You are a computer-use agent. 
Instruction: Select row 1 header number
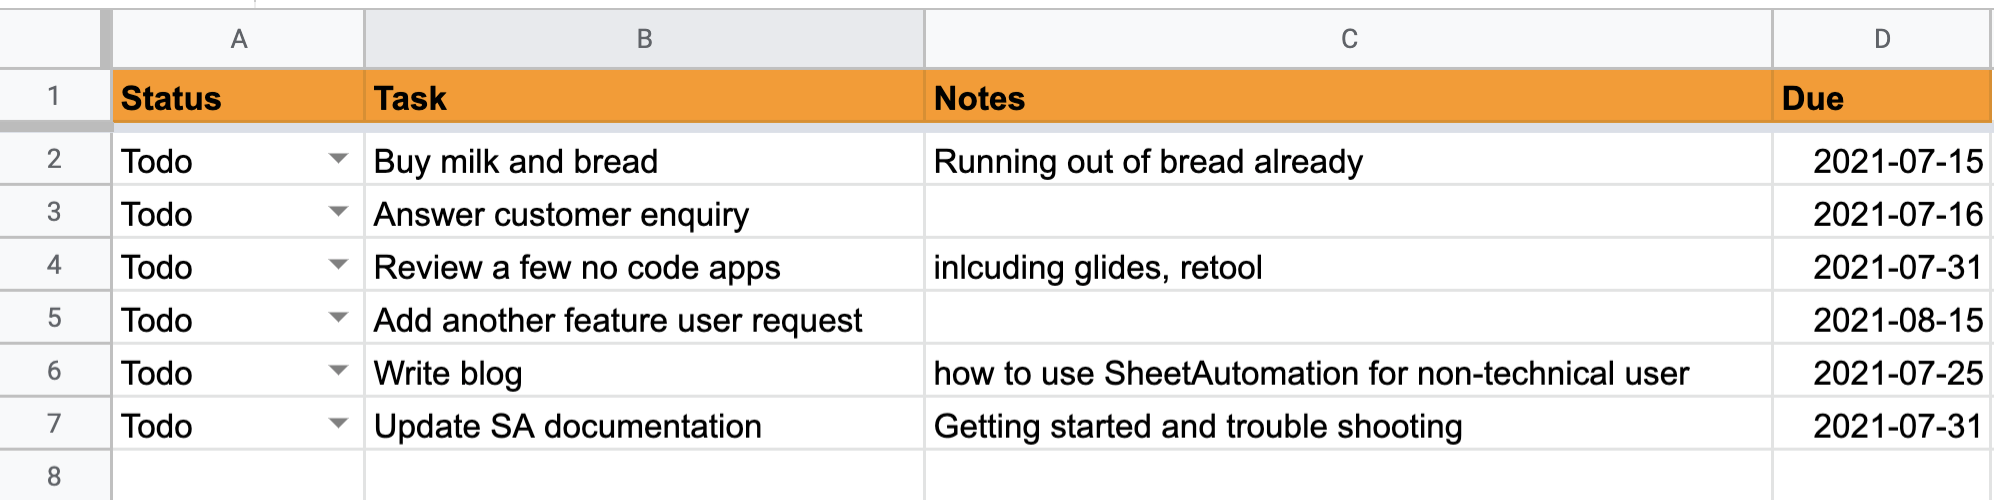(x=53, y=96)
